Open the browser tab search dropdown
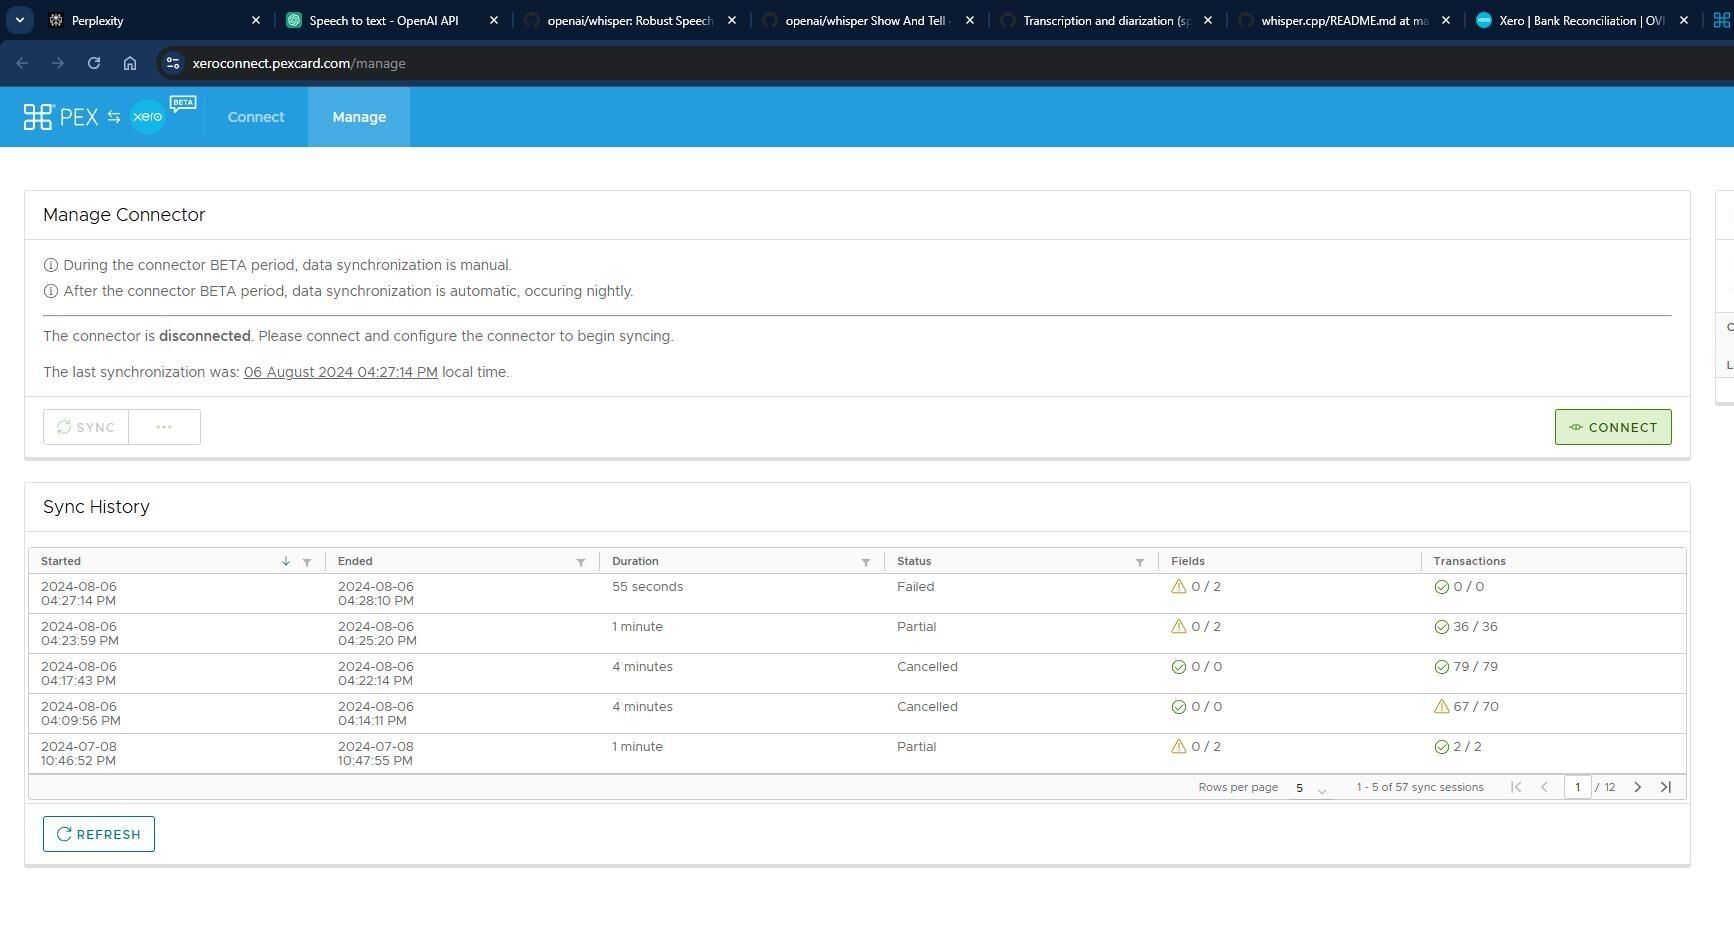The width and height of the screenshot is (1734, 932). (x=19, y=20)
